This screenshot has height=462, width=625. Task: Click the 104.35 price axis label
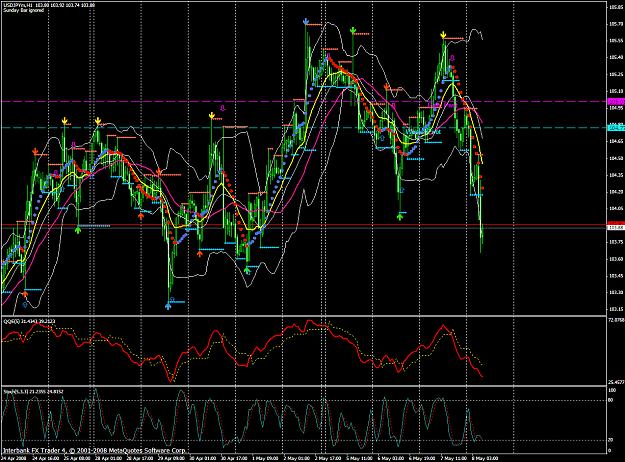click(616, 175)
